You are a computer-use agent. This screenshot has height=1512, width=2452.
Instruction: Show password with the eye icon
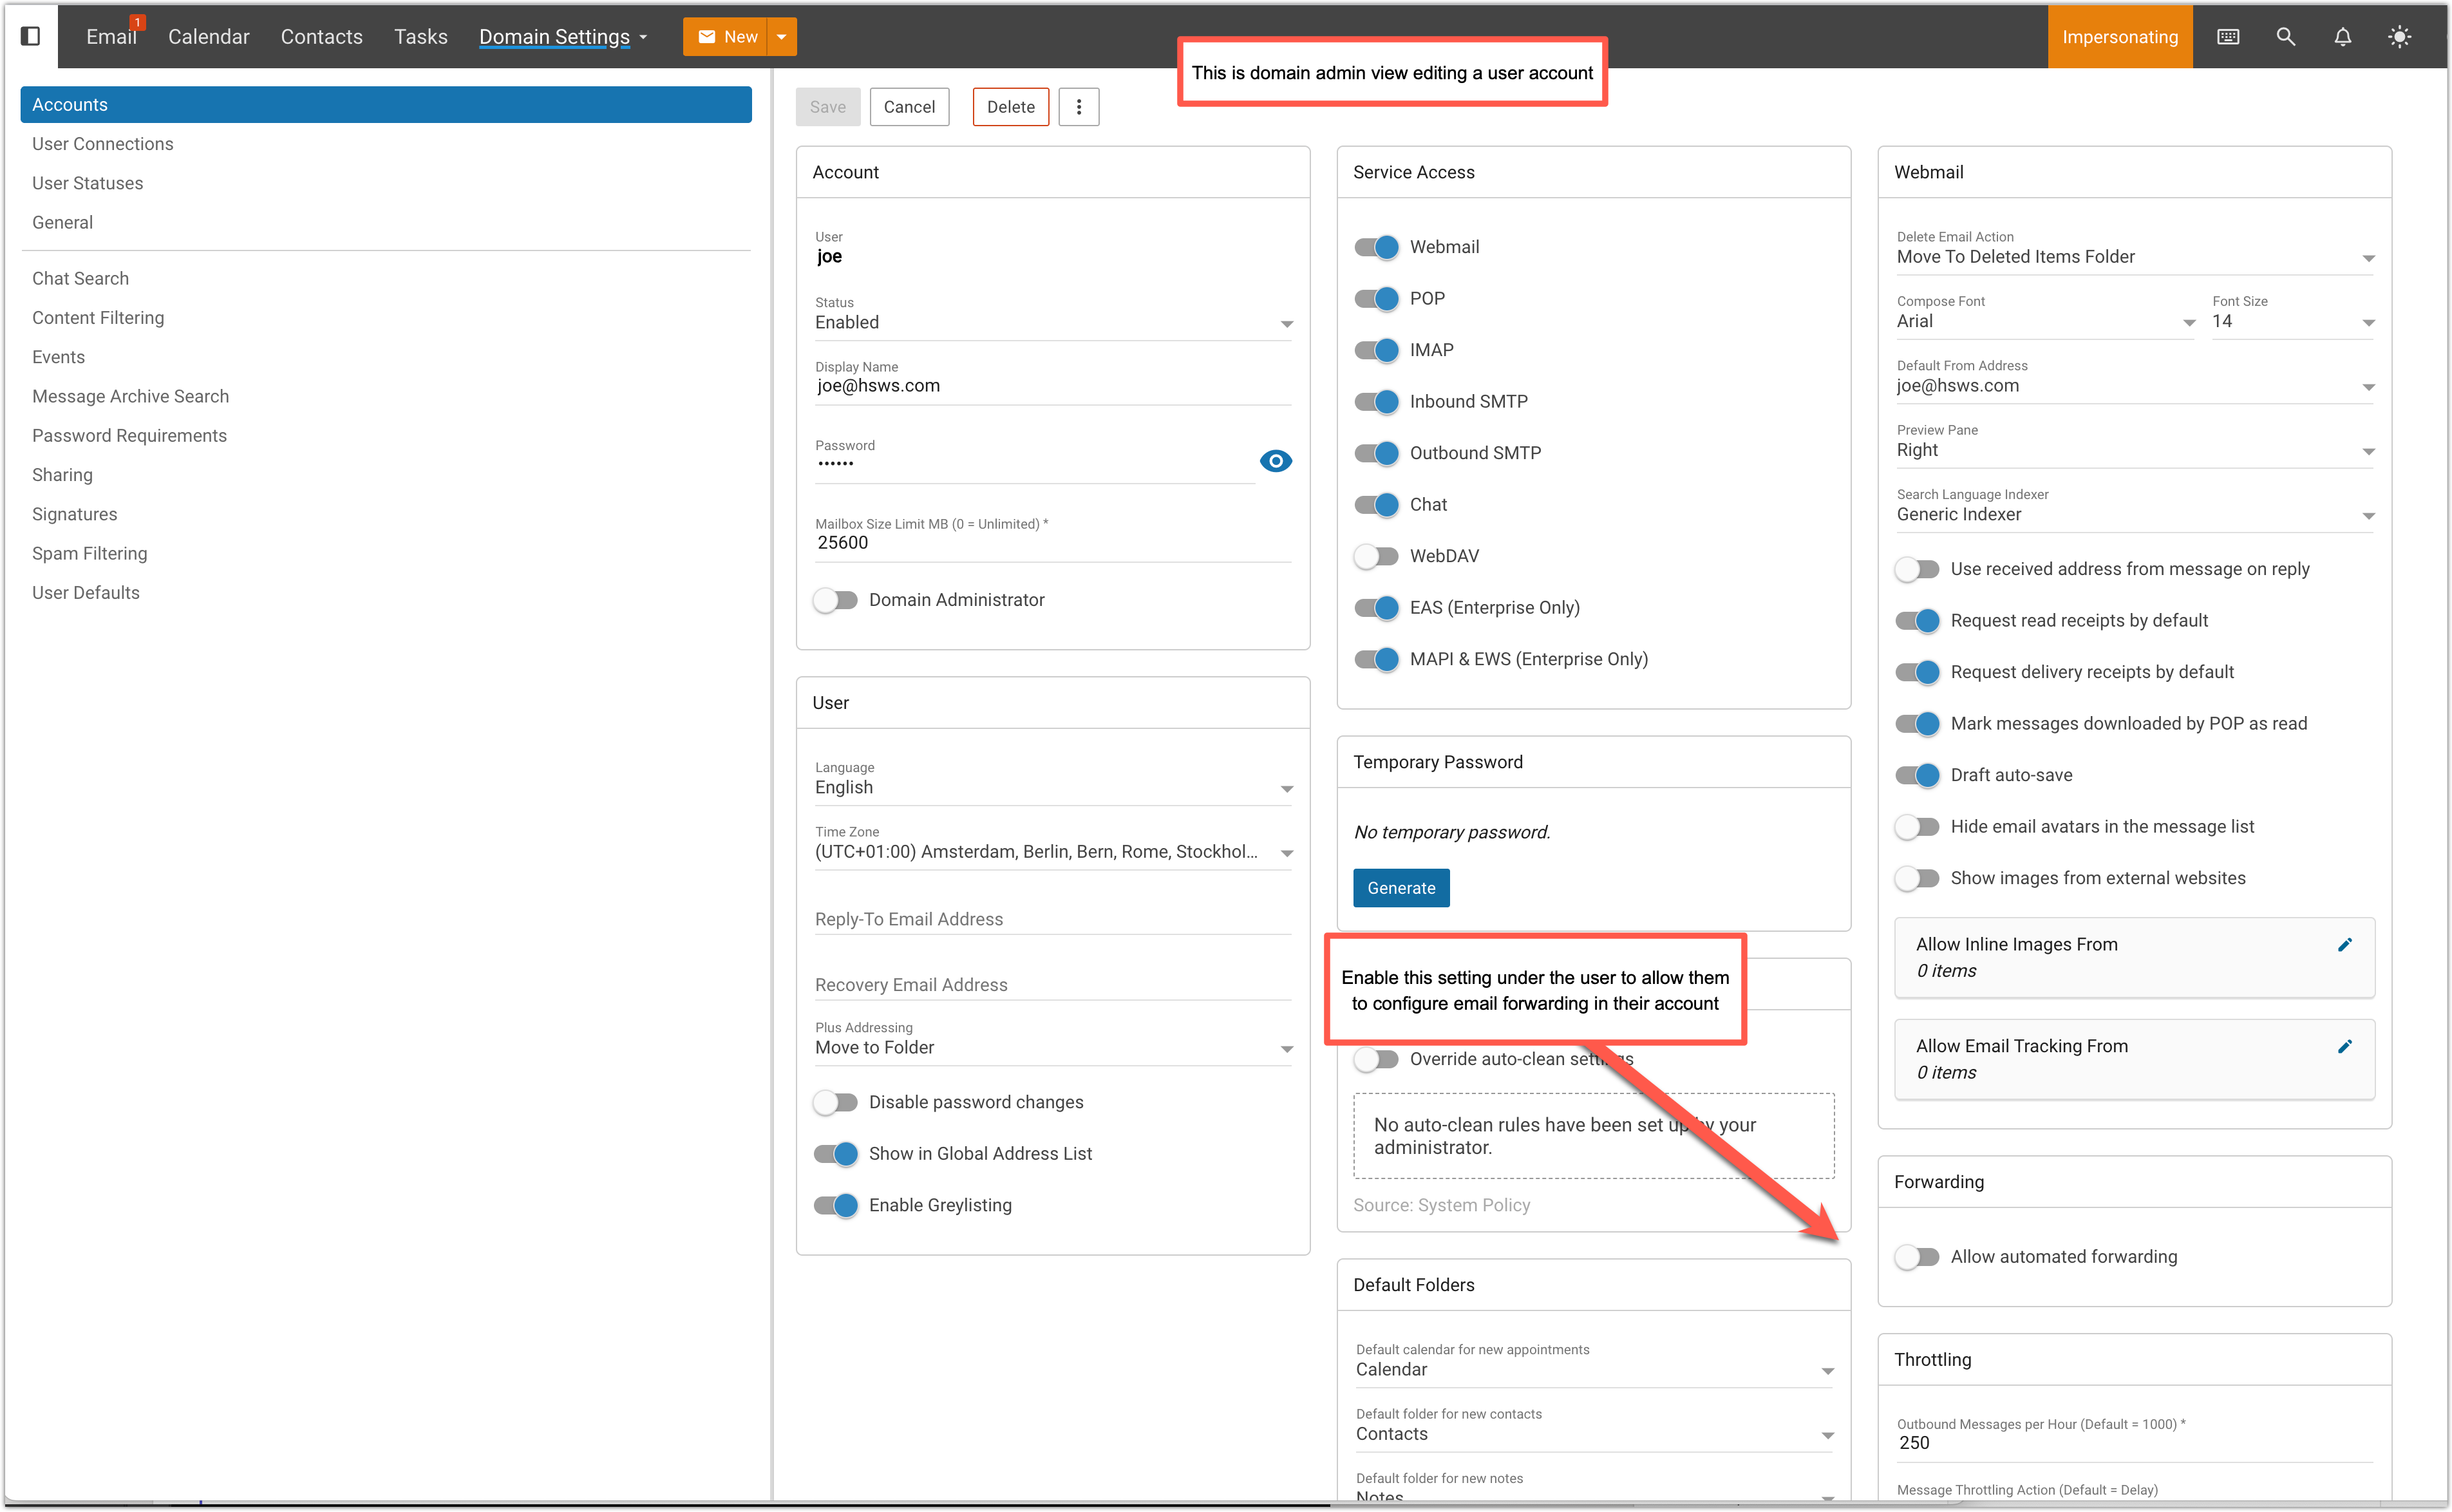(x=1275, y=461)
